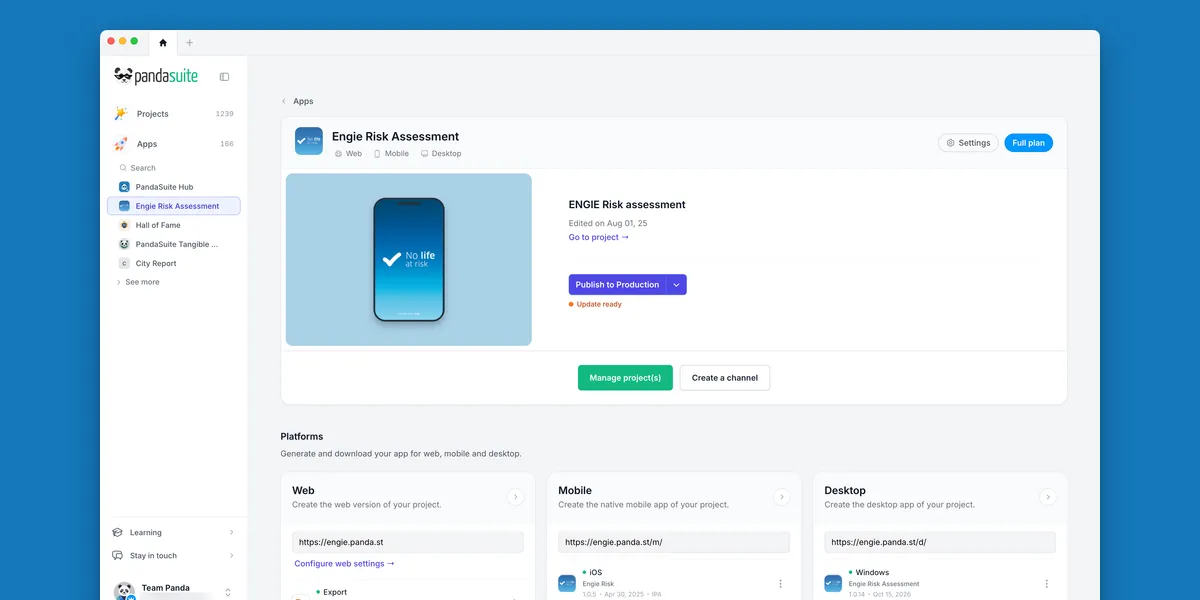Click the PandaSuite logo

click(x=156, y=76)
